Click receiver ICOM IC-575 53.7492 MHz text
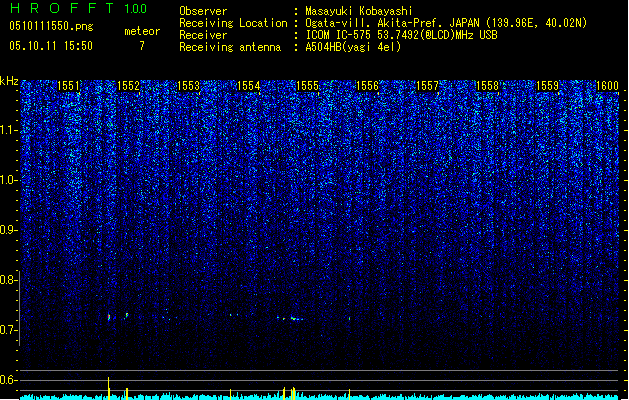Screen dimensions: 629x400 402,35
